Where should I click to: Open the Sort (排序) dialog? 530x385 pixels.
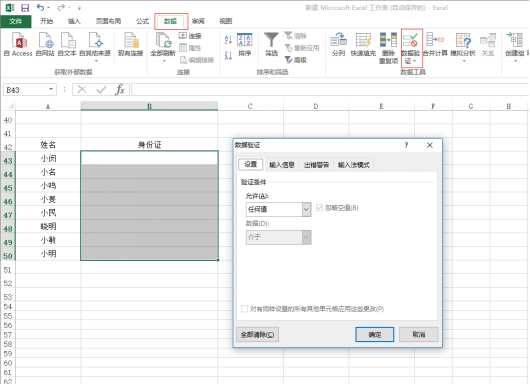click(244, 44)
